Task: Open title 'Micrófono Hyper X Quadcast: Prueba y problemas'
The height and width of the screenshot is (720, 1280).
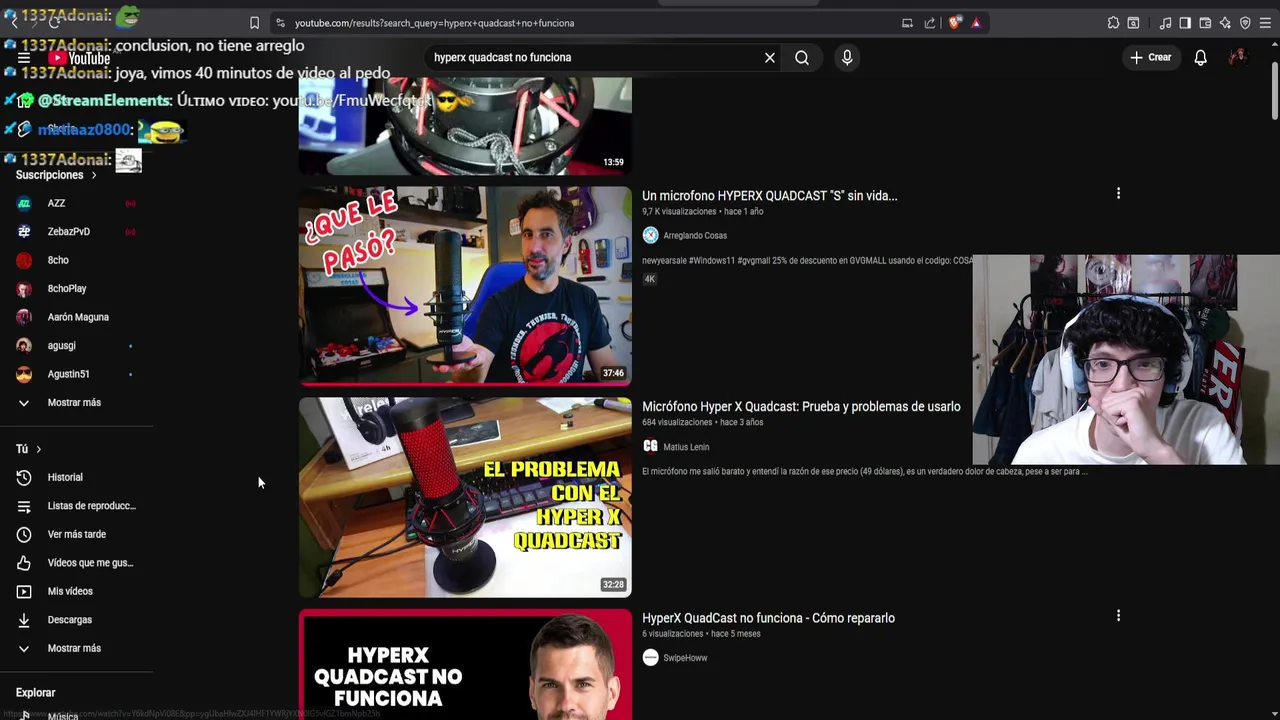Action: click(801, 407)
